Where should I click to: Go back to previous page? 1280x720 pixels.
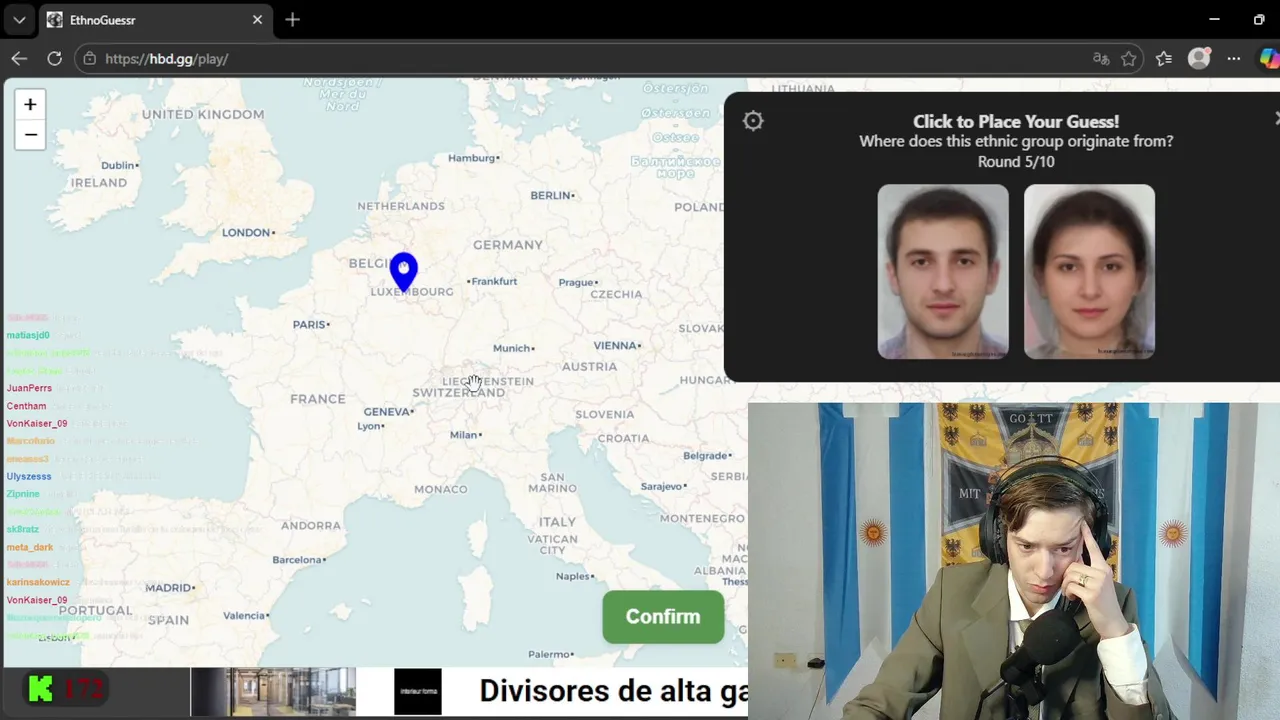(19, 59)
